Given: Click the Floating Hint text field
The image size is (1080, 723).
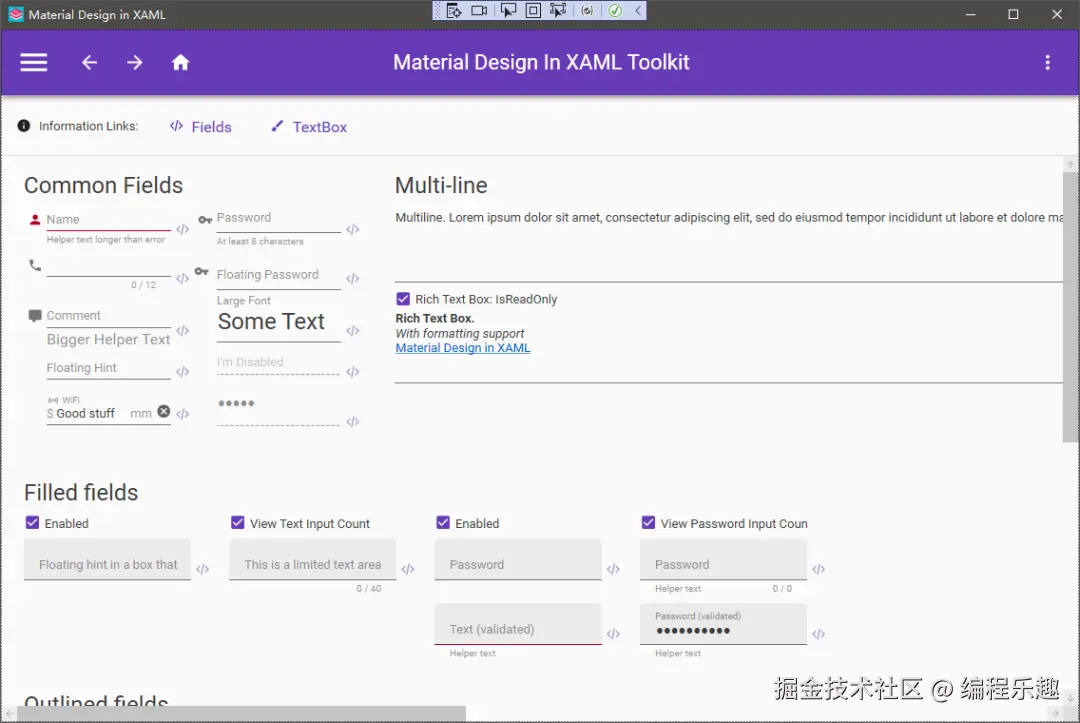Looking at the screenshot, I should 108,368.
